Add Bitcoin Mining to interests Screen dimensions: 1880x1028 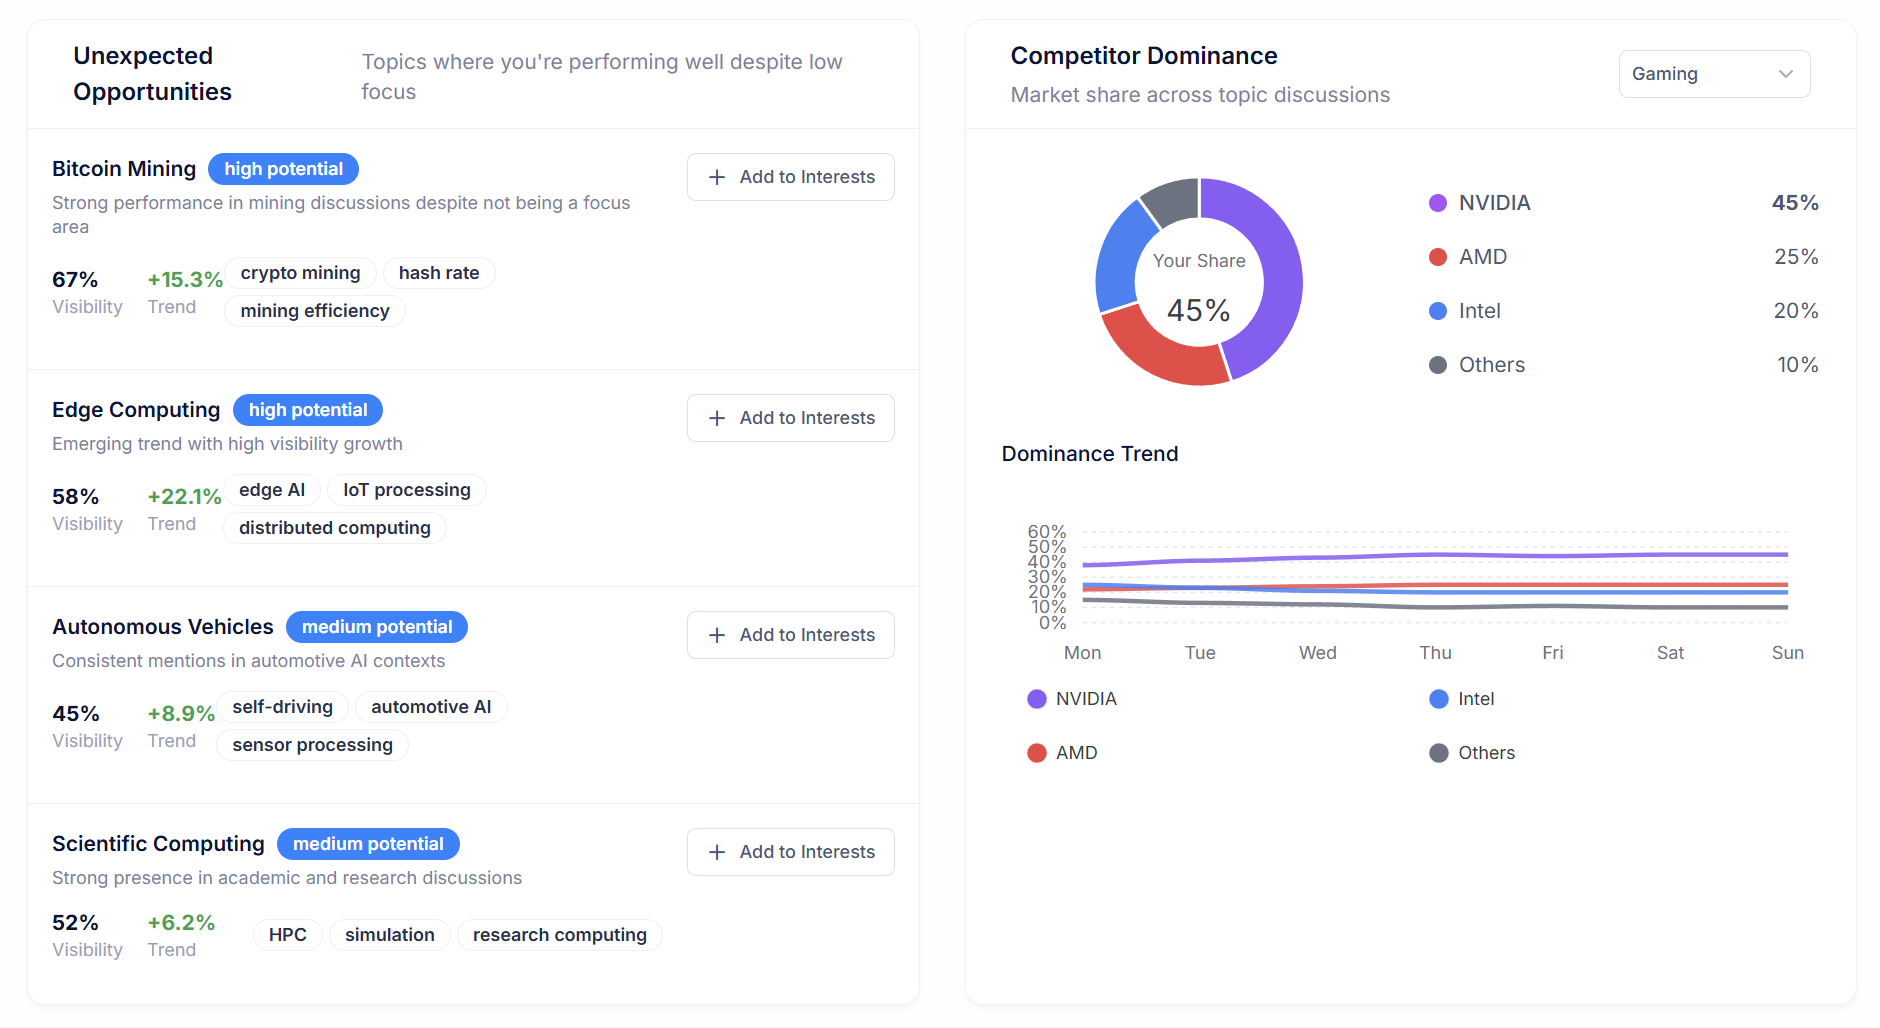click(790, 177)
